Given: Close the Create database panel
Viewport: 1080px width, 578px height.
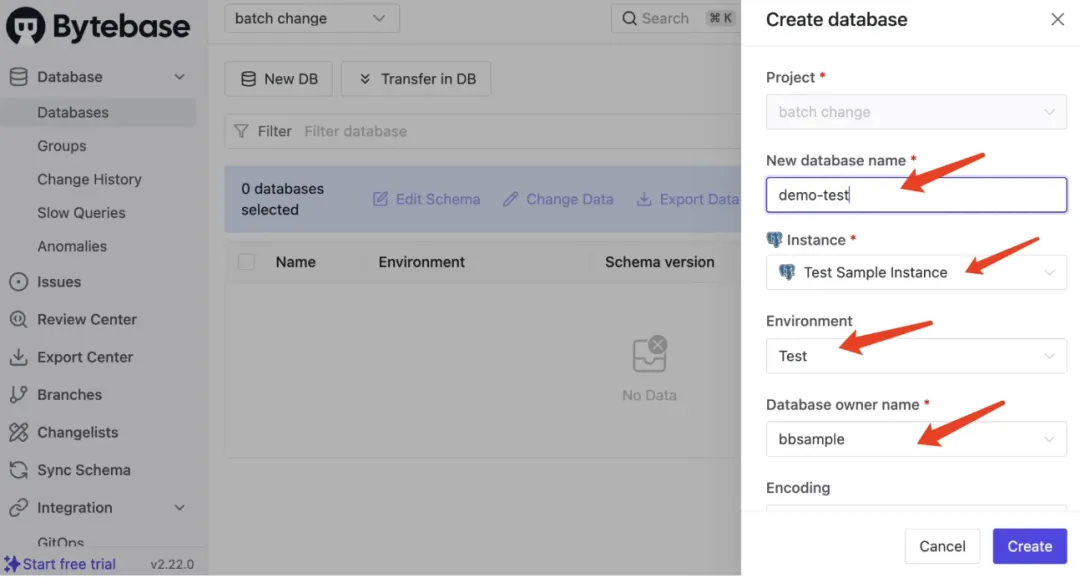Looking at the screenshot, I should (x=1057, y=19).
